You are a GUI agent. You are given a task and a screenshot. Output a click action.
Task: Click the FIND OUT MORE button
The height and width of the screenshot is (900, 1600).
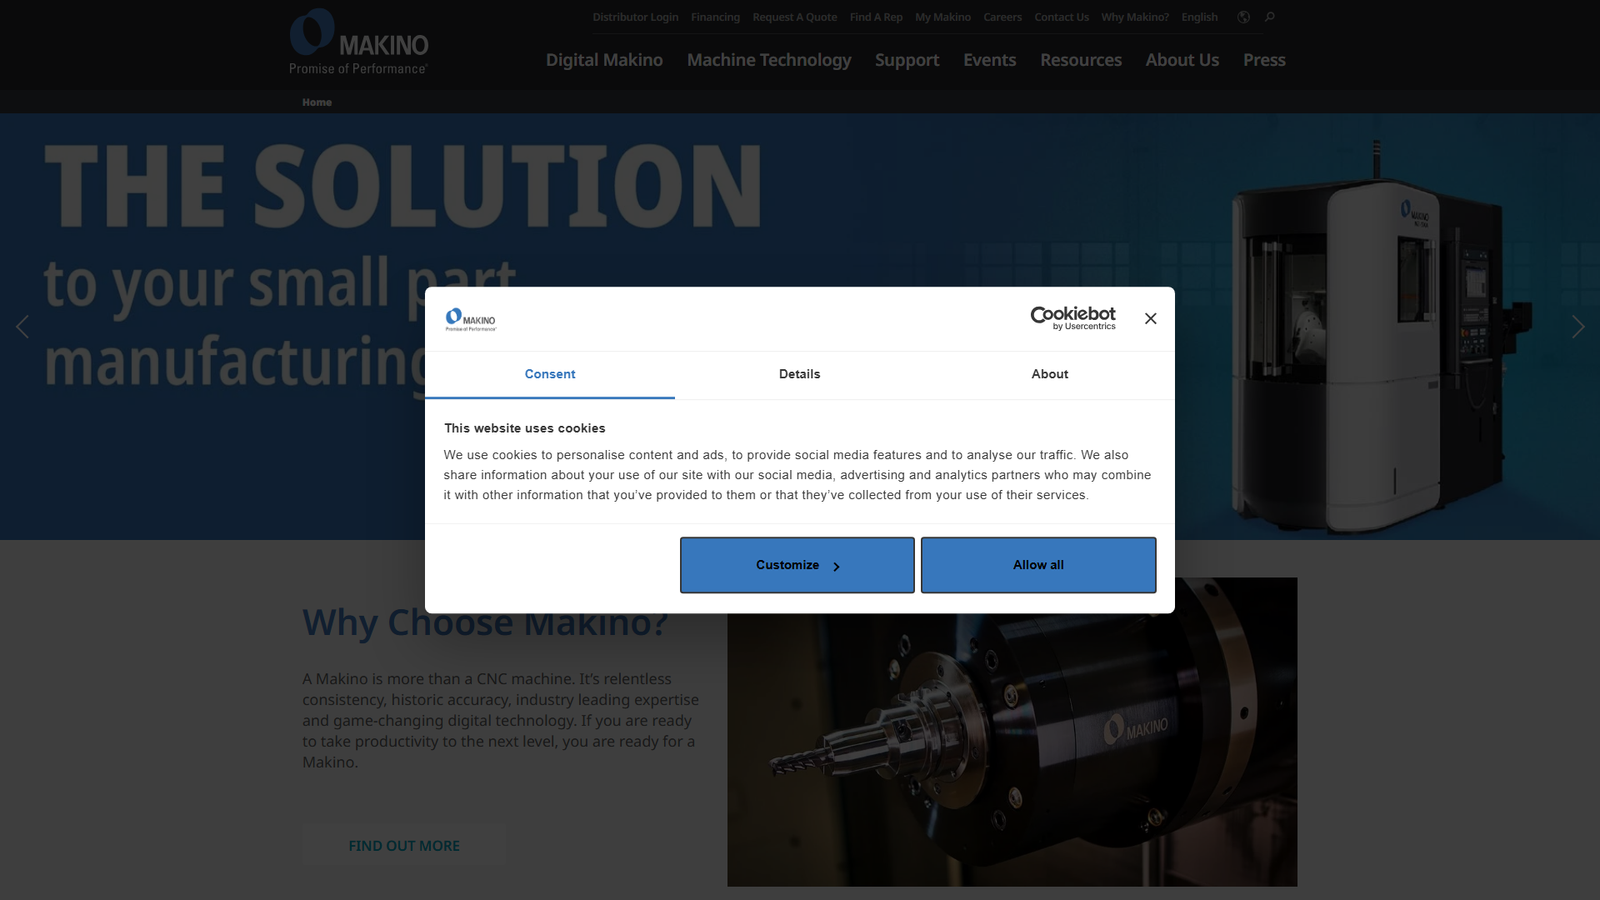point(403,844)
